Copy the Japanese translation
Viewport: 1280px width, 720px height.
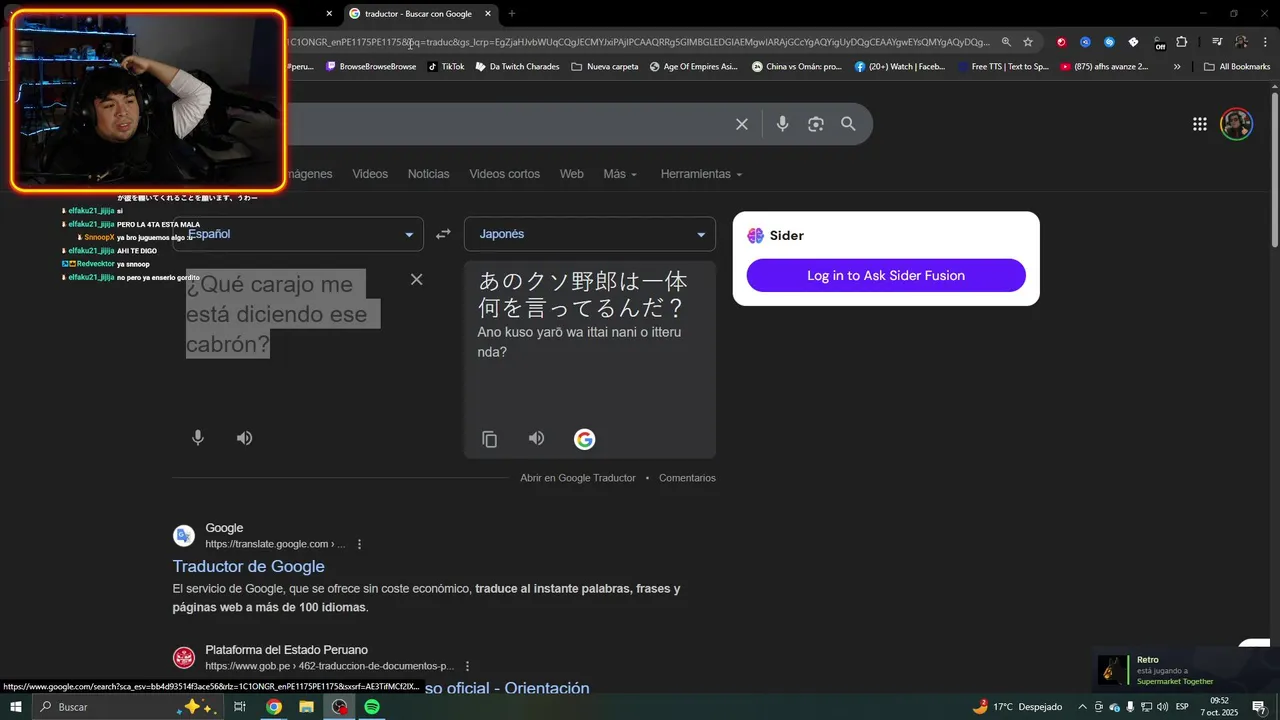[x=490, y=439]
